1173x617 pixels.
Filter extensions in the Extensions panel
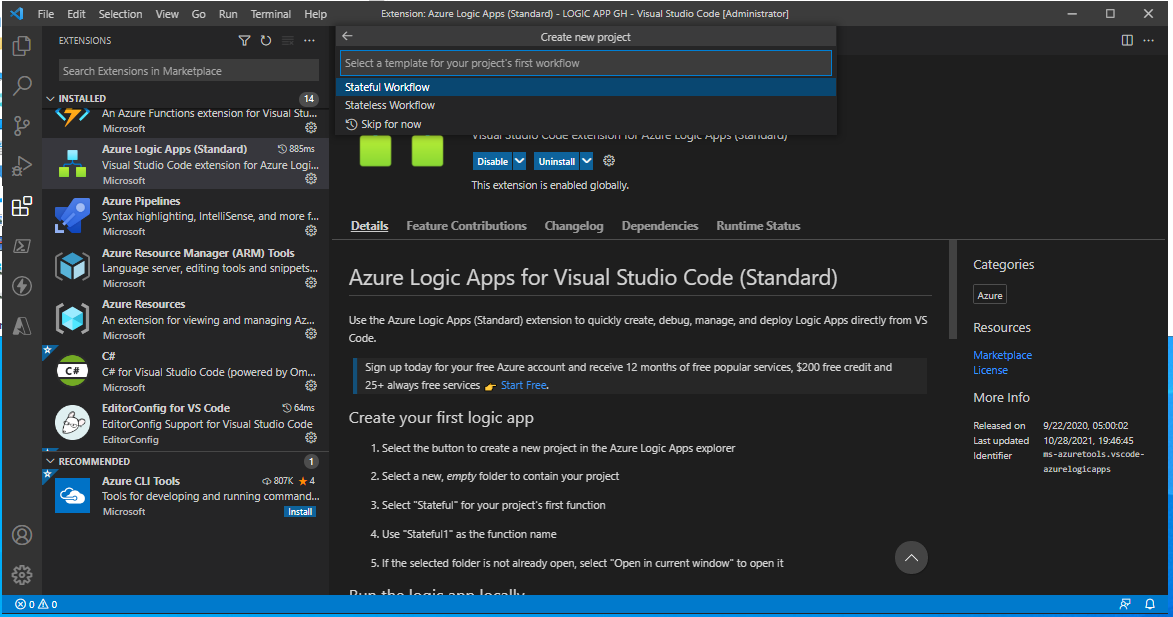[x=243, y=40]
